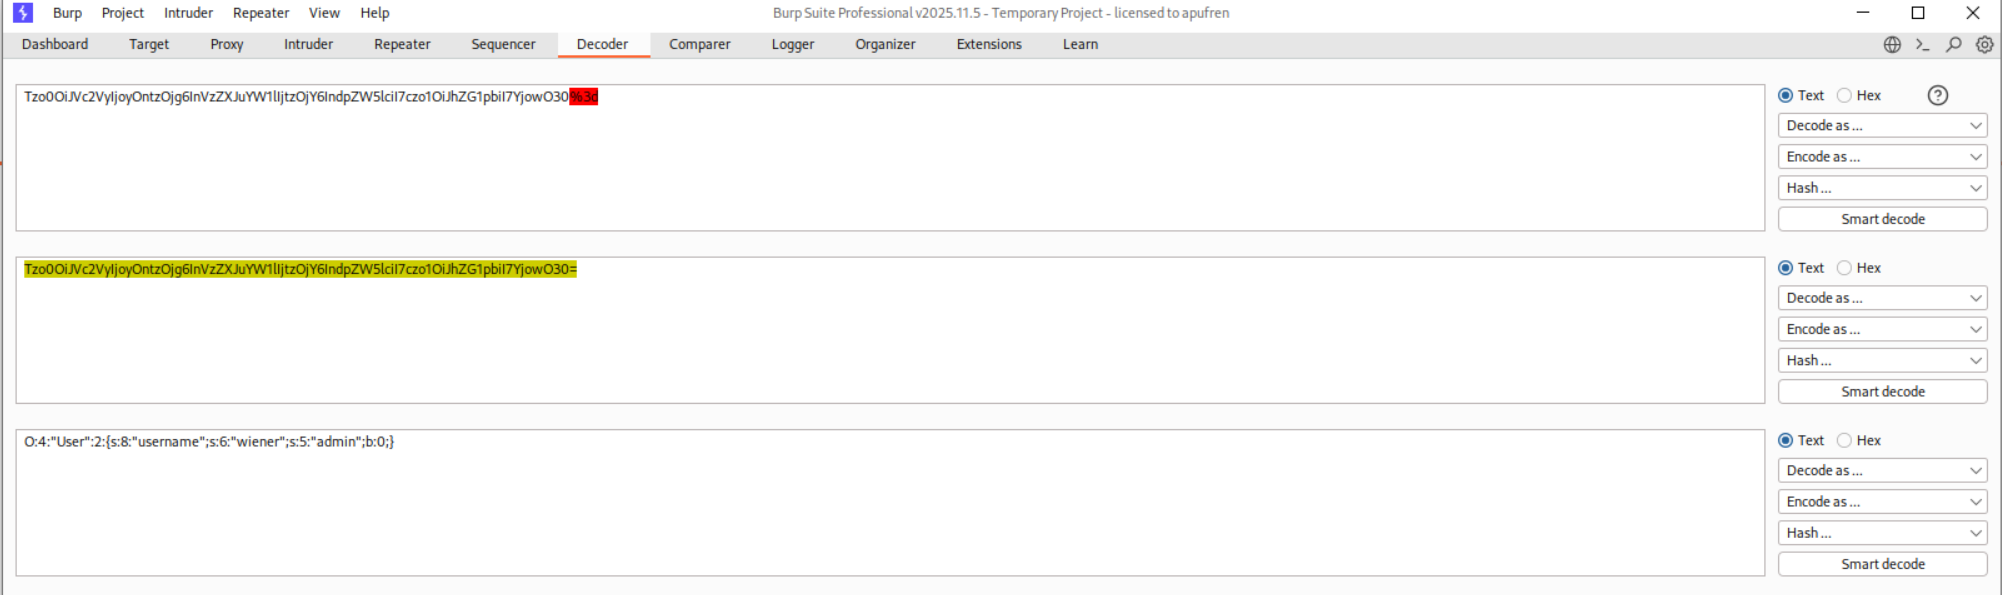Switch to the Repeater tab

point(402,45)
